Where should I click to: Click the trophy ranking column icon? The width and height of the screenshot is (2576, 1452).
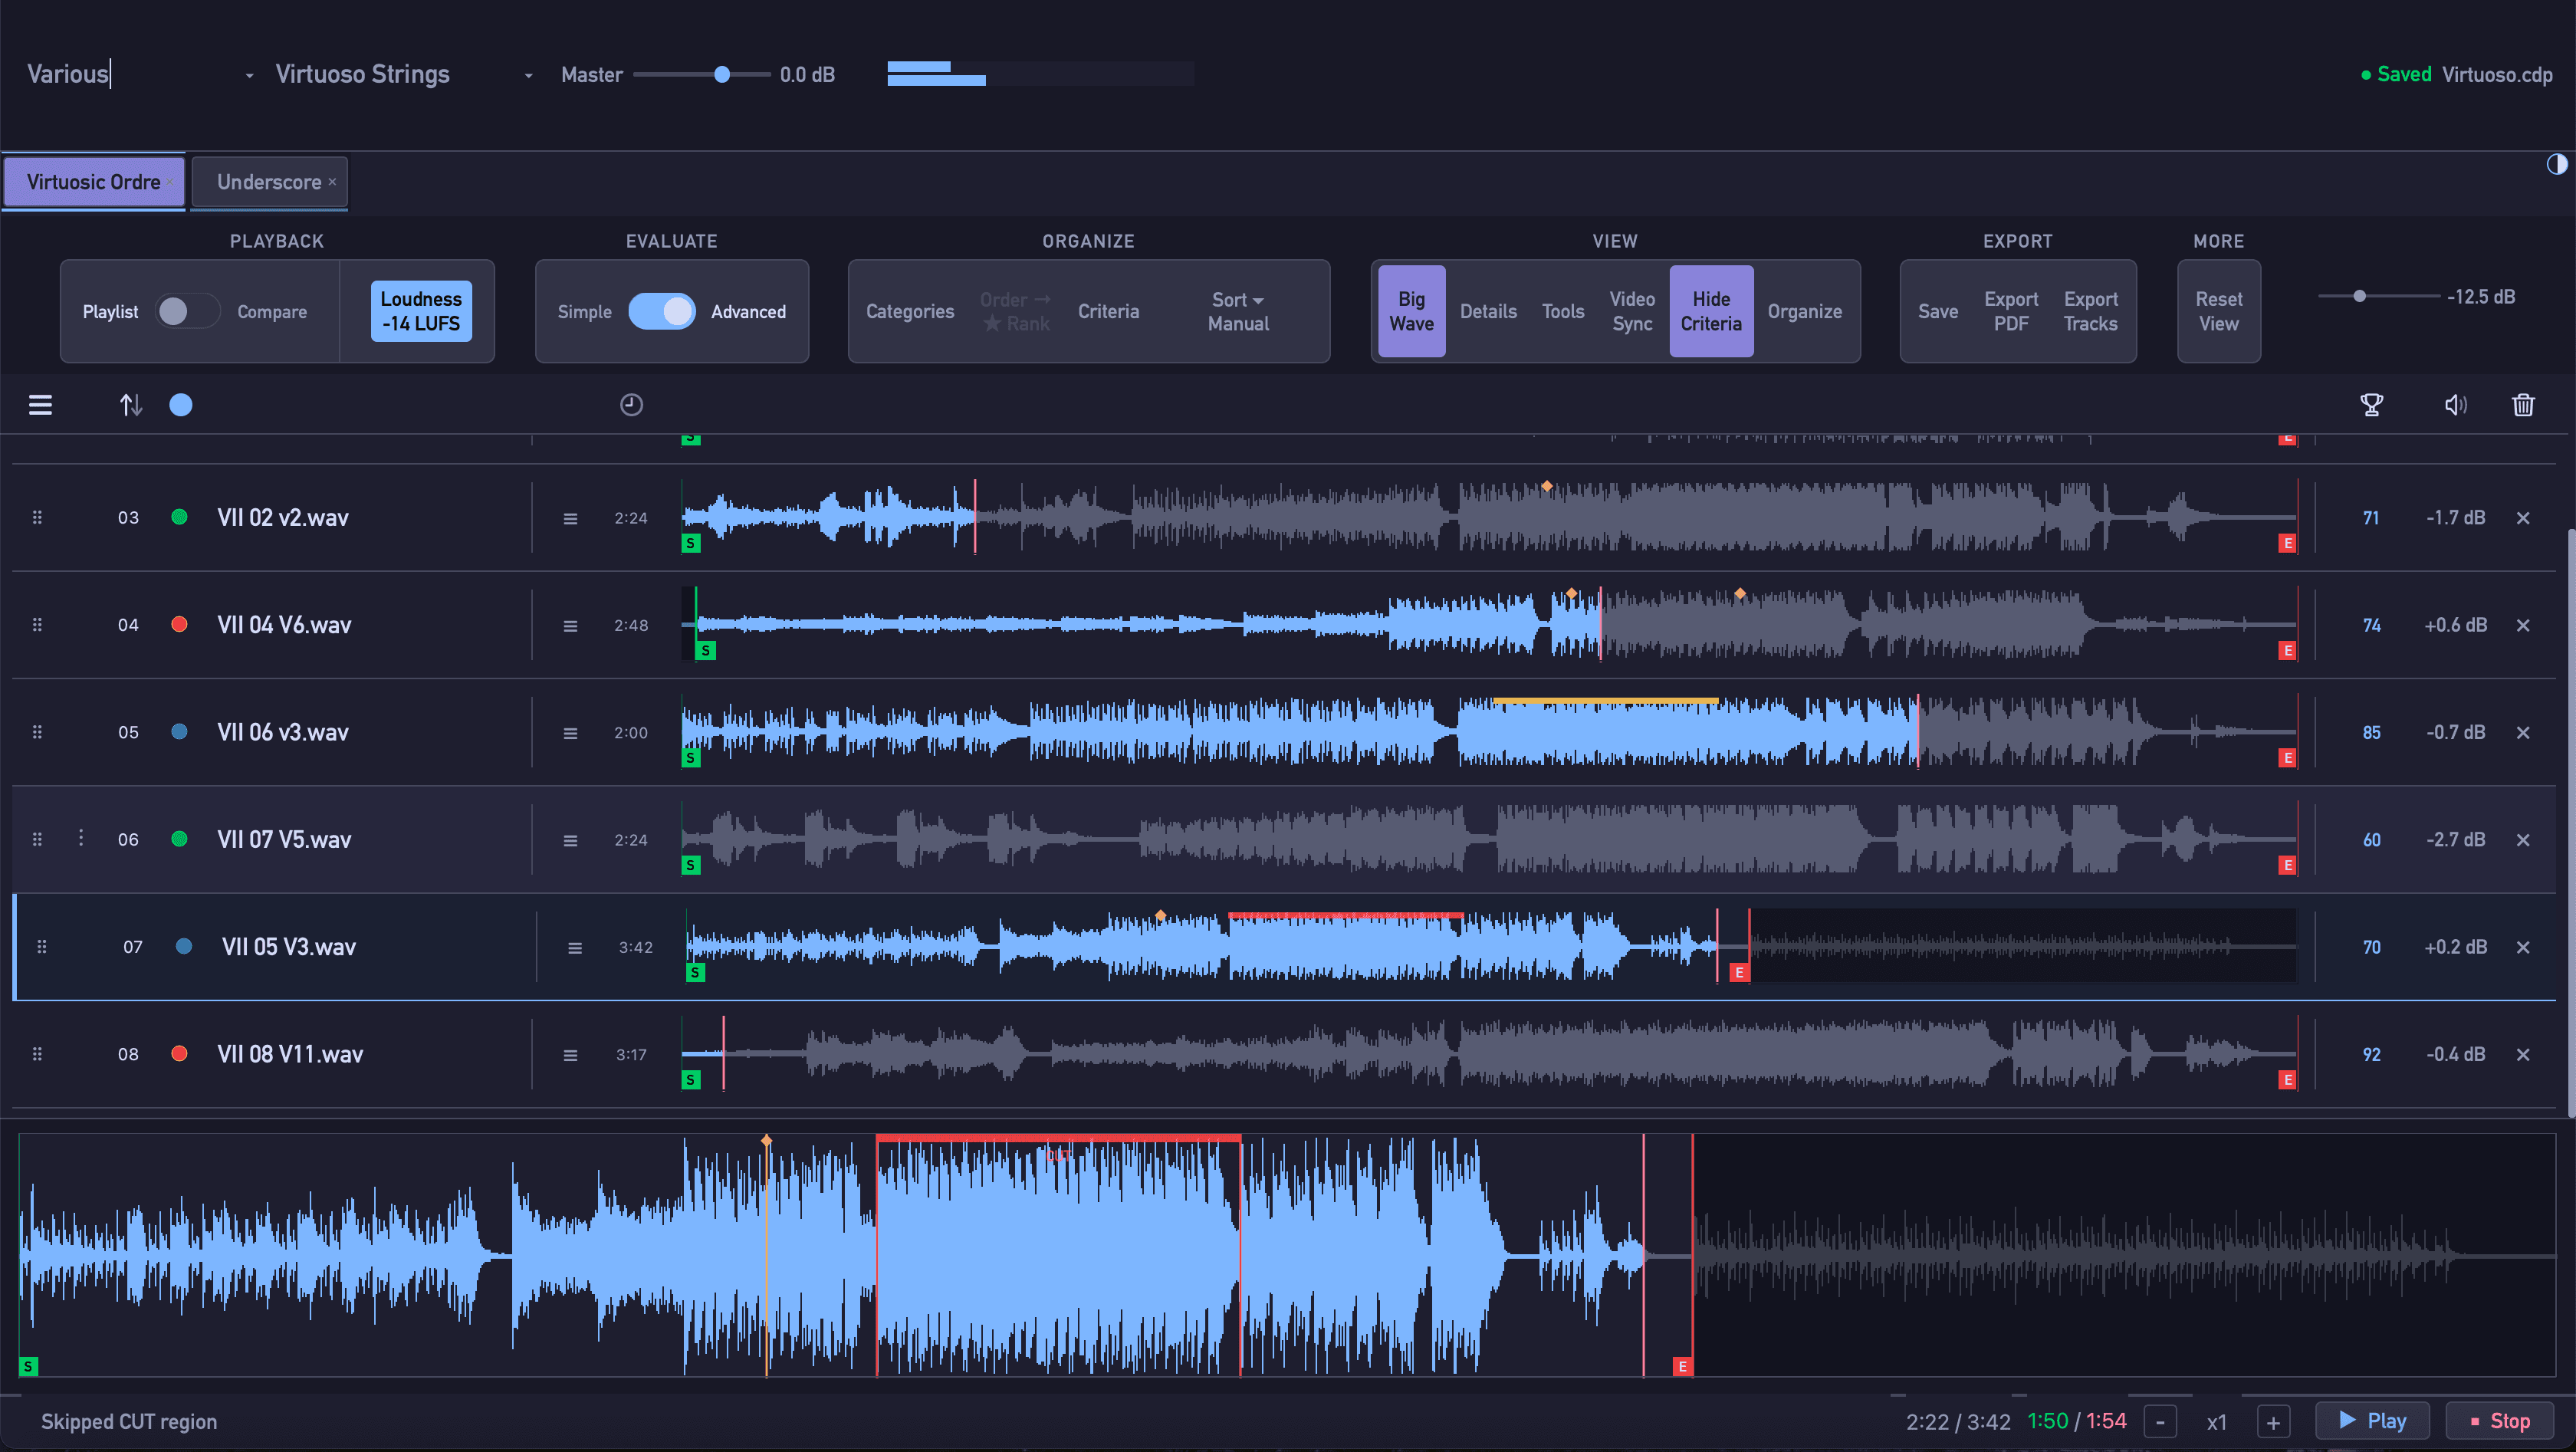click(x=2371, y=405)
